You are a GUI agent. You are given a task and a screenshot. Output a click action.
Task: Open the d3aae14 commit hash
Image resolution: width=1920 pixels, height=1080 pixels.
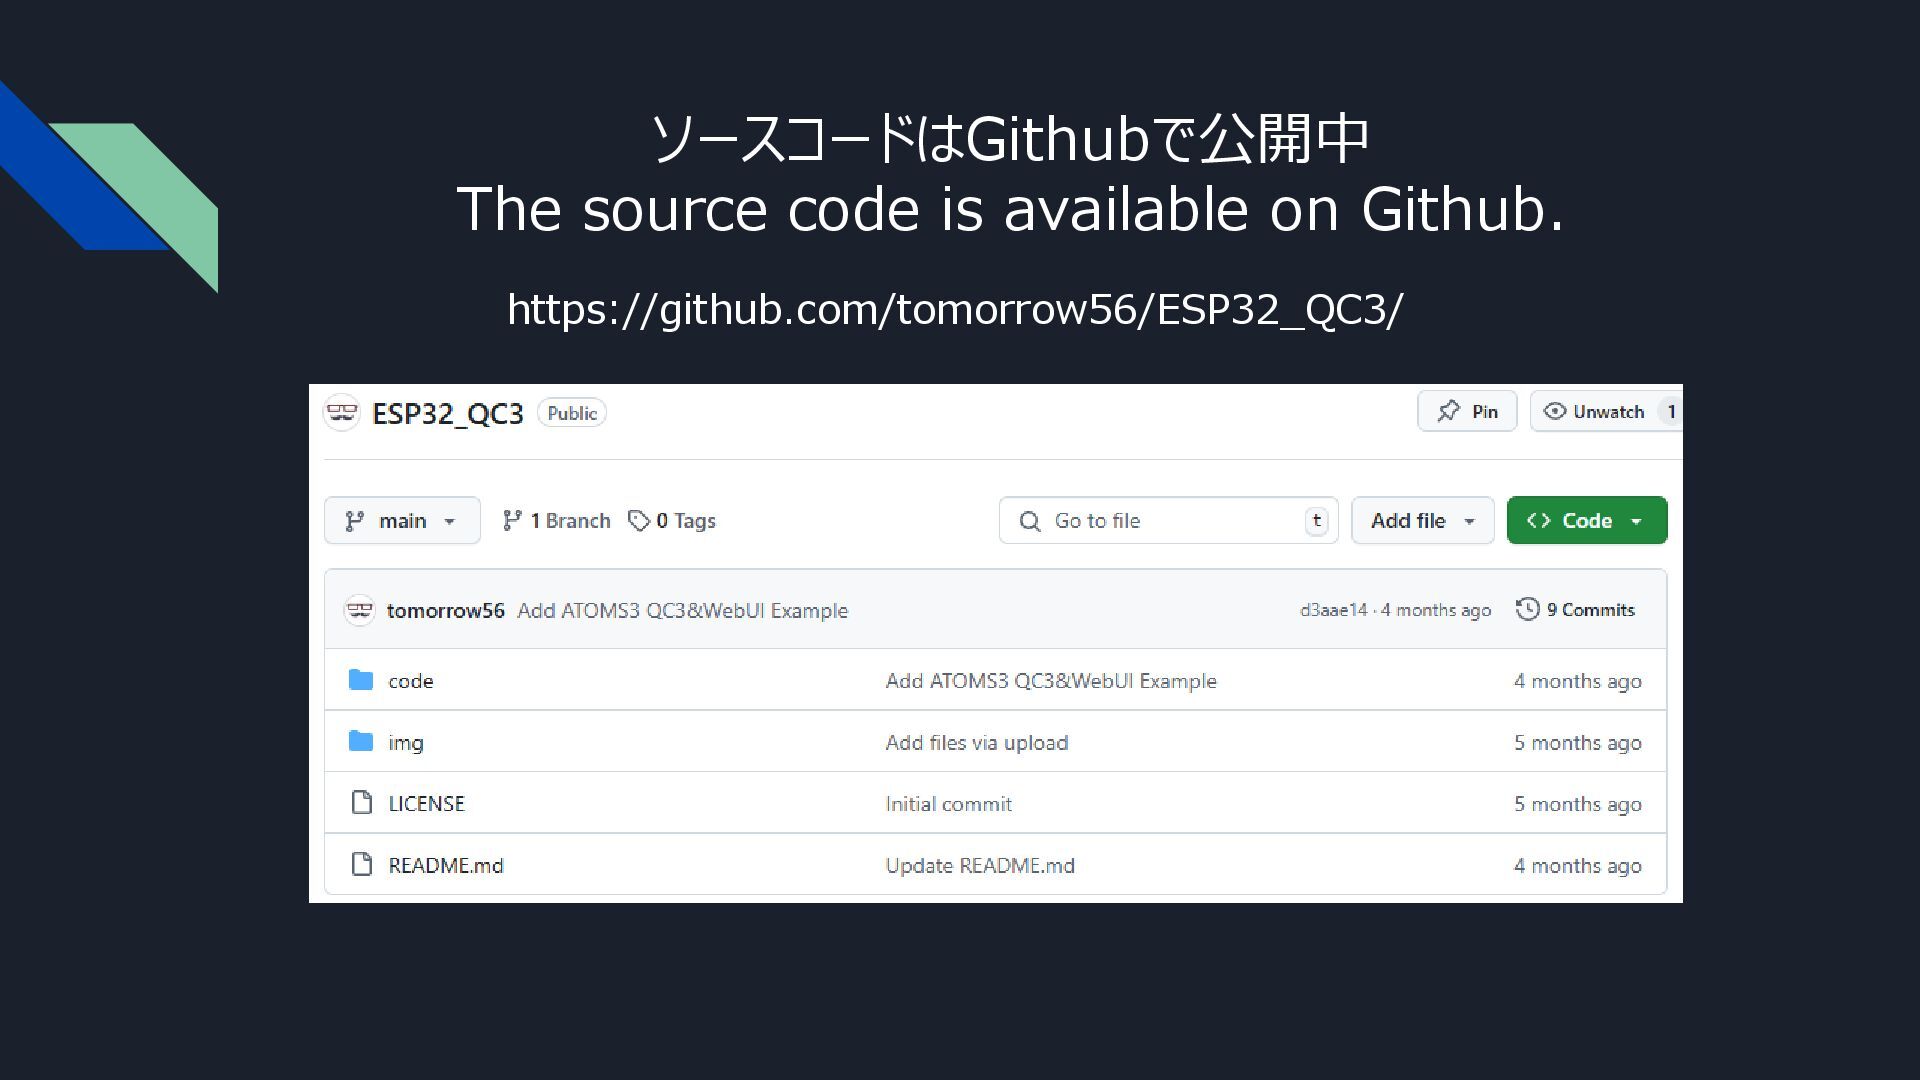[1332, 610]
